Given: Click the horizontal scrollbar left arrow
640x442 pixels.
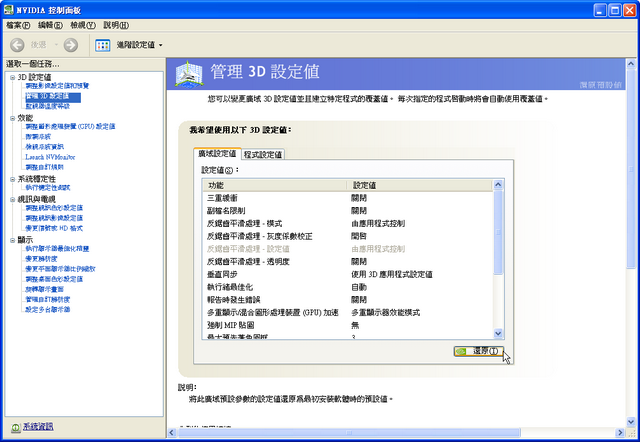Looking at the screenshot, I should tap(172, 433).
